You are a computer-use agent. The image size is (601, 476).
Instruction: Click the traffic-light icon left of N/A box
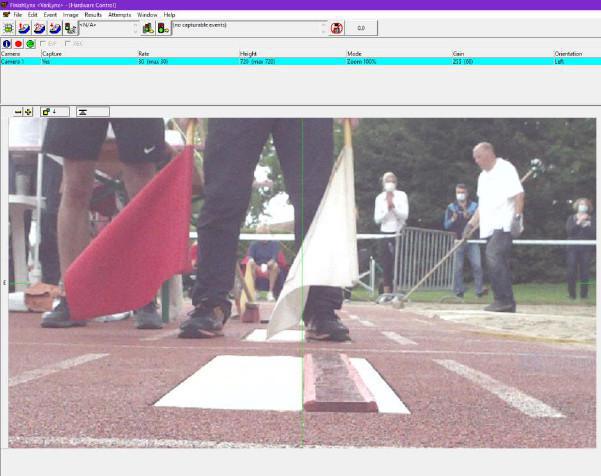(x=70, y=28)
